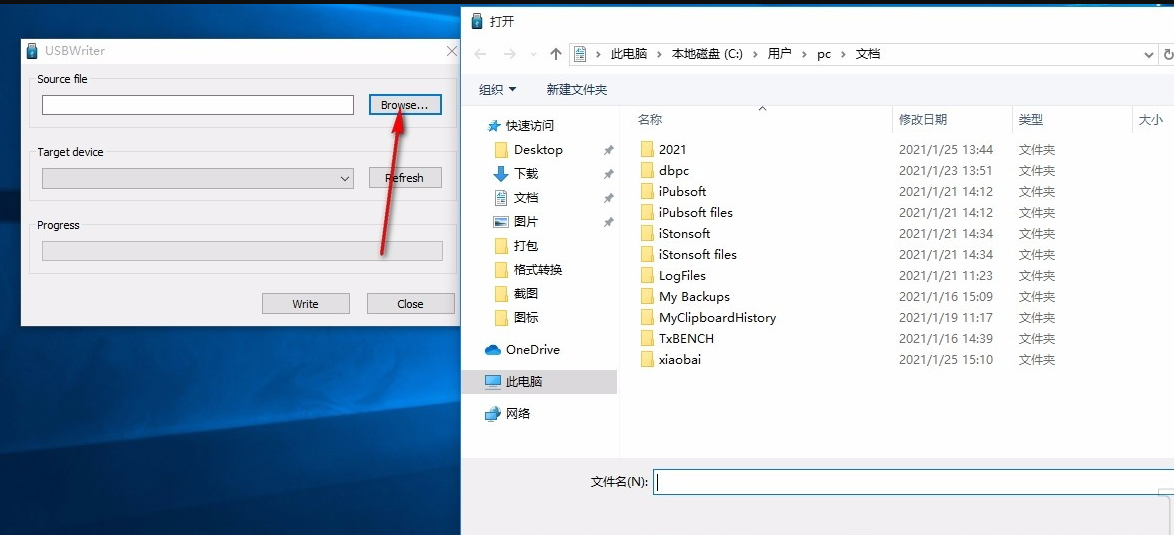The width and height of the screenshot is (1174, 535).
Task: Select the dbpc folder
Action: [674, 171]
